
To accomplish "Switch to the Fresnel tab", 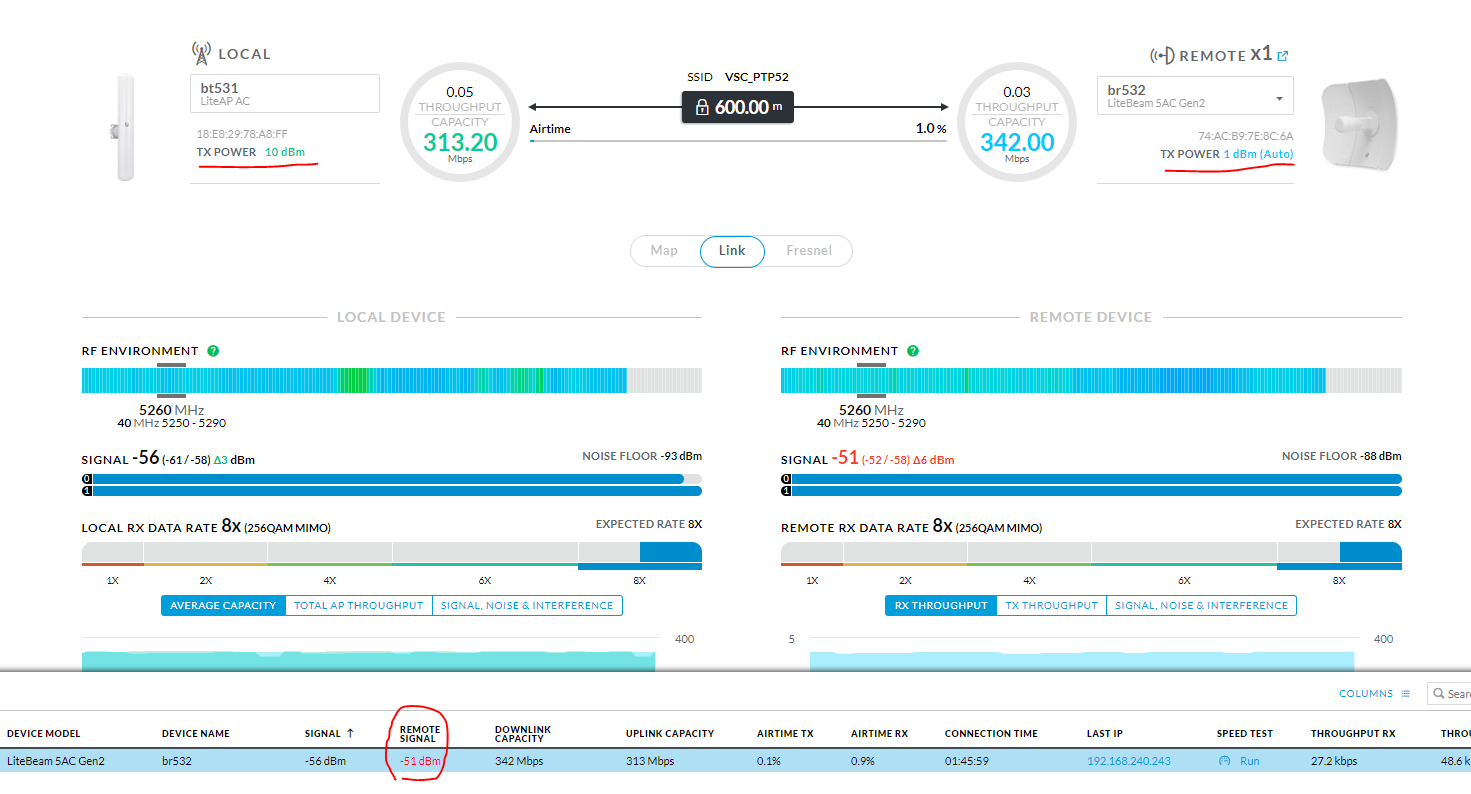I will point(808,251).
